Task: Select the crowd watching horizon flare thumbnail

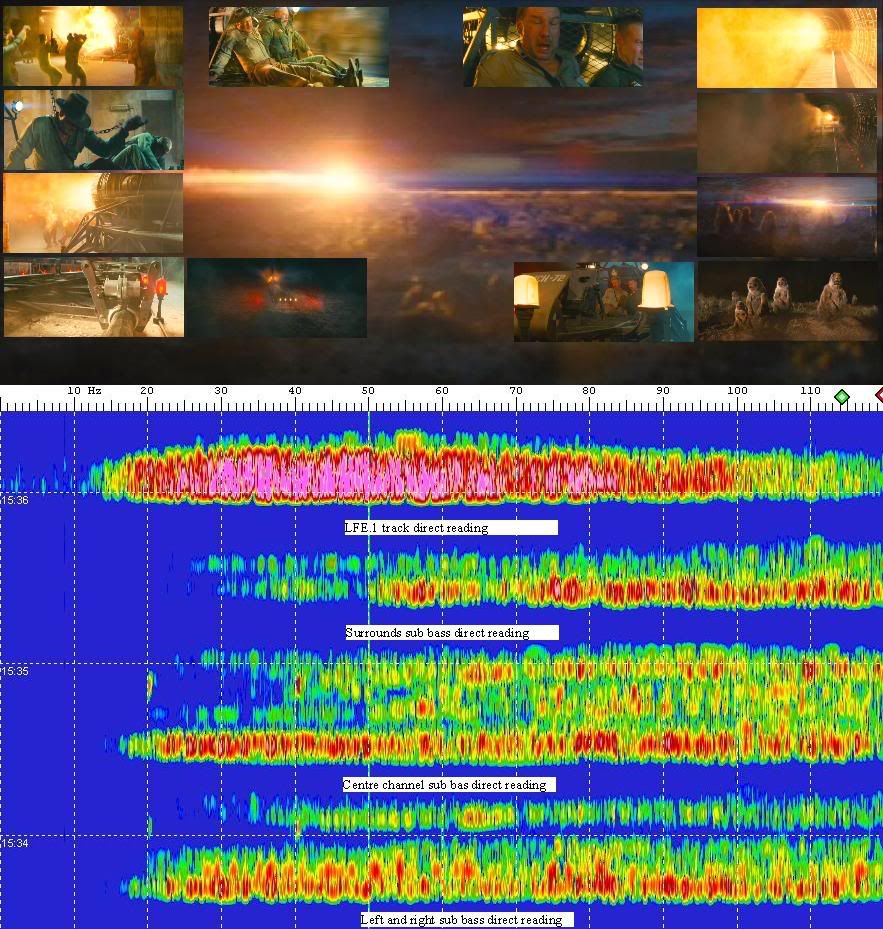Action: pyautogui.click(x=786, y=217)
